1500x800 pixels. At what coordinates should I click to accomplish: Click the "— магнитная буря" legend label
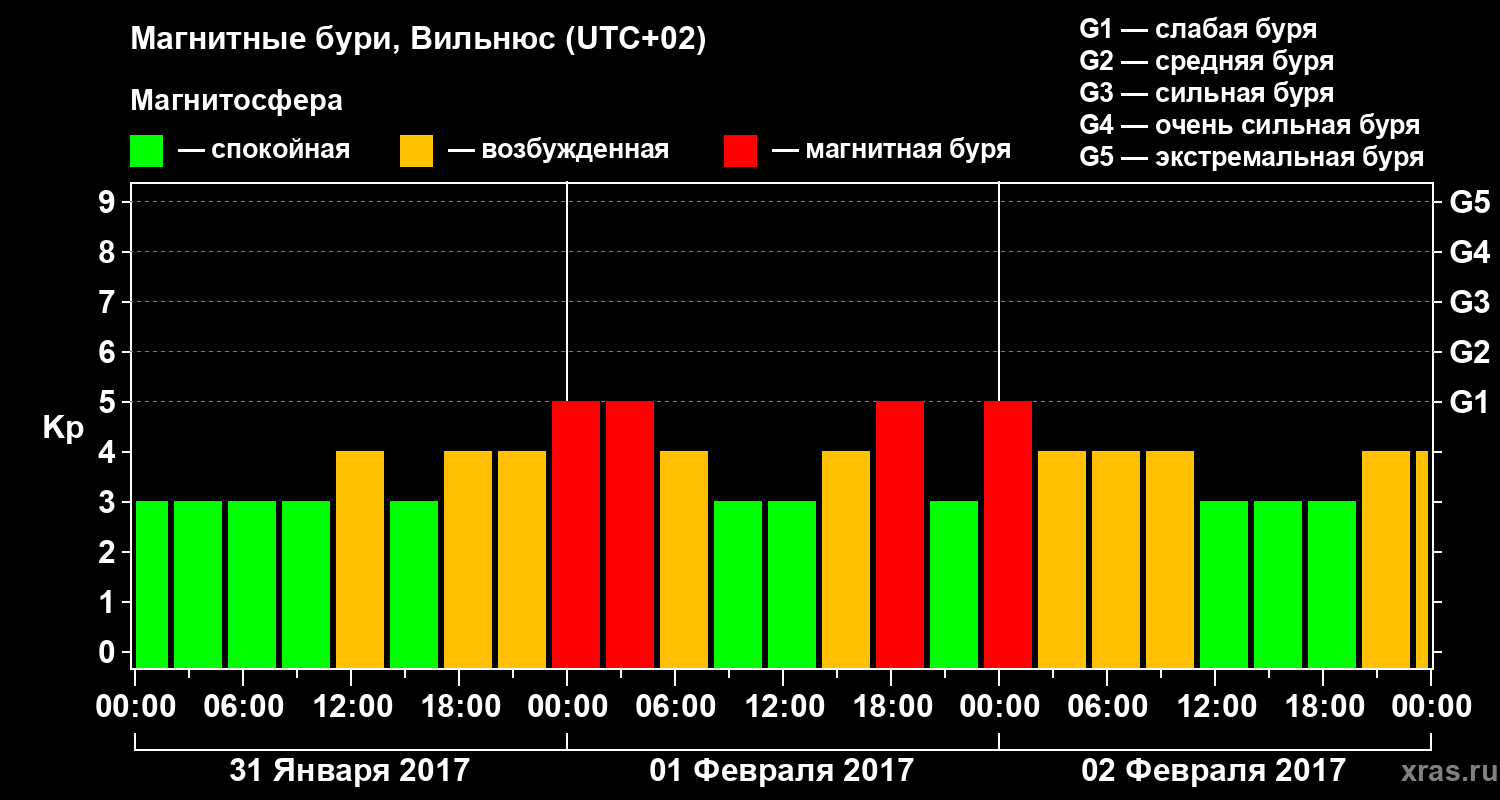click(891, 150)
